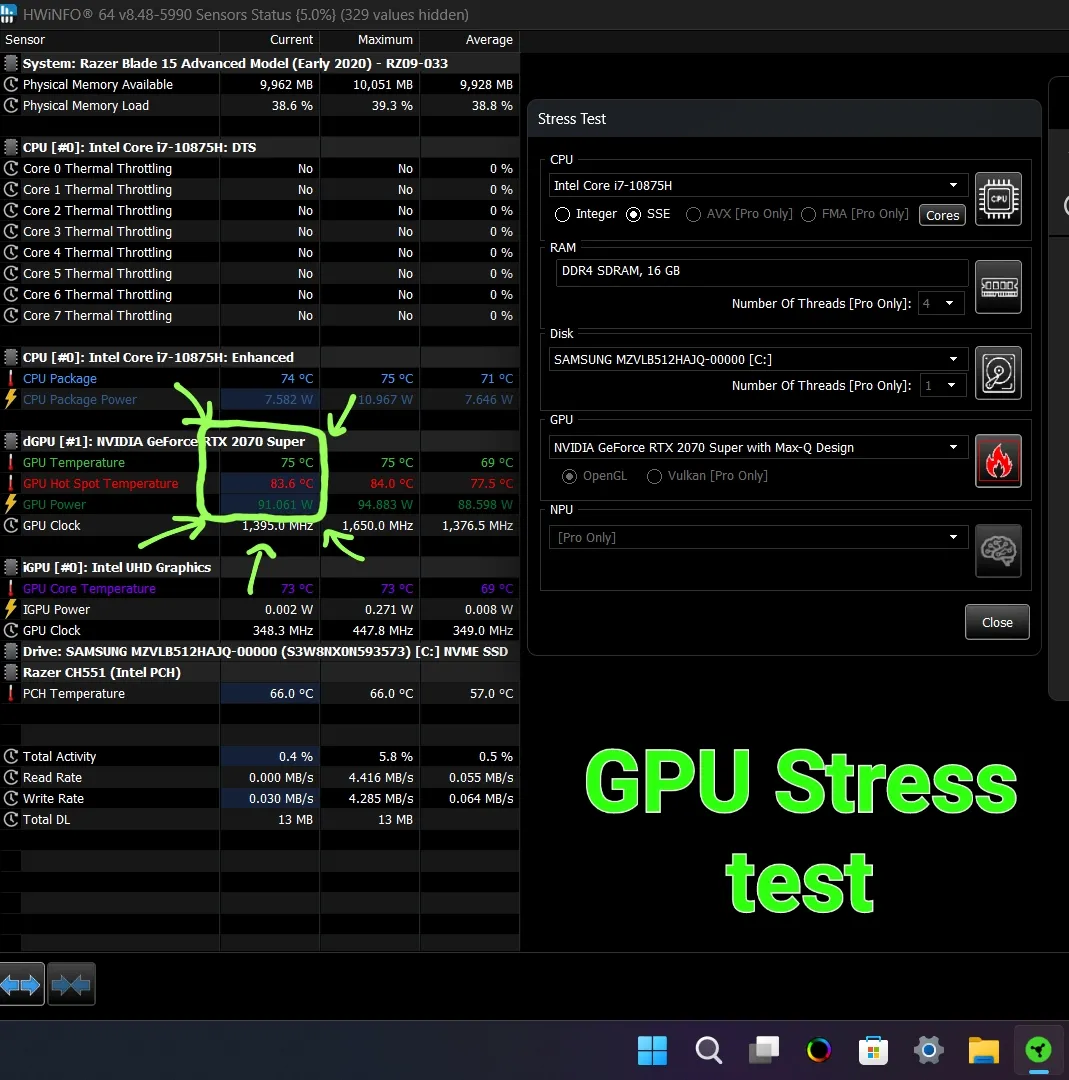Click the expand columns blue arrows icon
The image size is (1069, 1080).
(21, 984)
